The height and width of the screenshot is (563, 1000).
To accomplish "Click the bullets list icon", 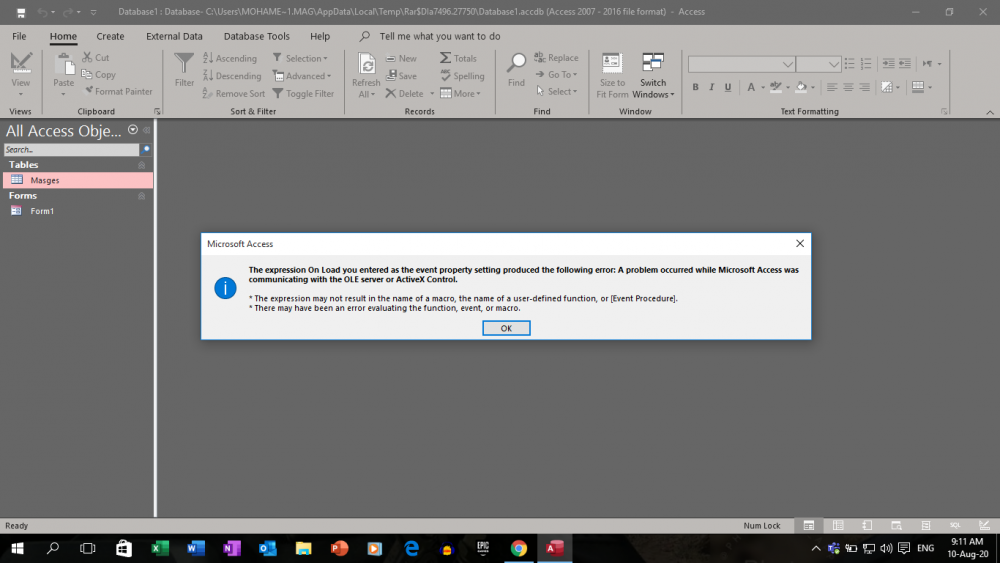I will [849, 63].
